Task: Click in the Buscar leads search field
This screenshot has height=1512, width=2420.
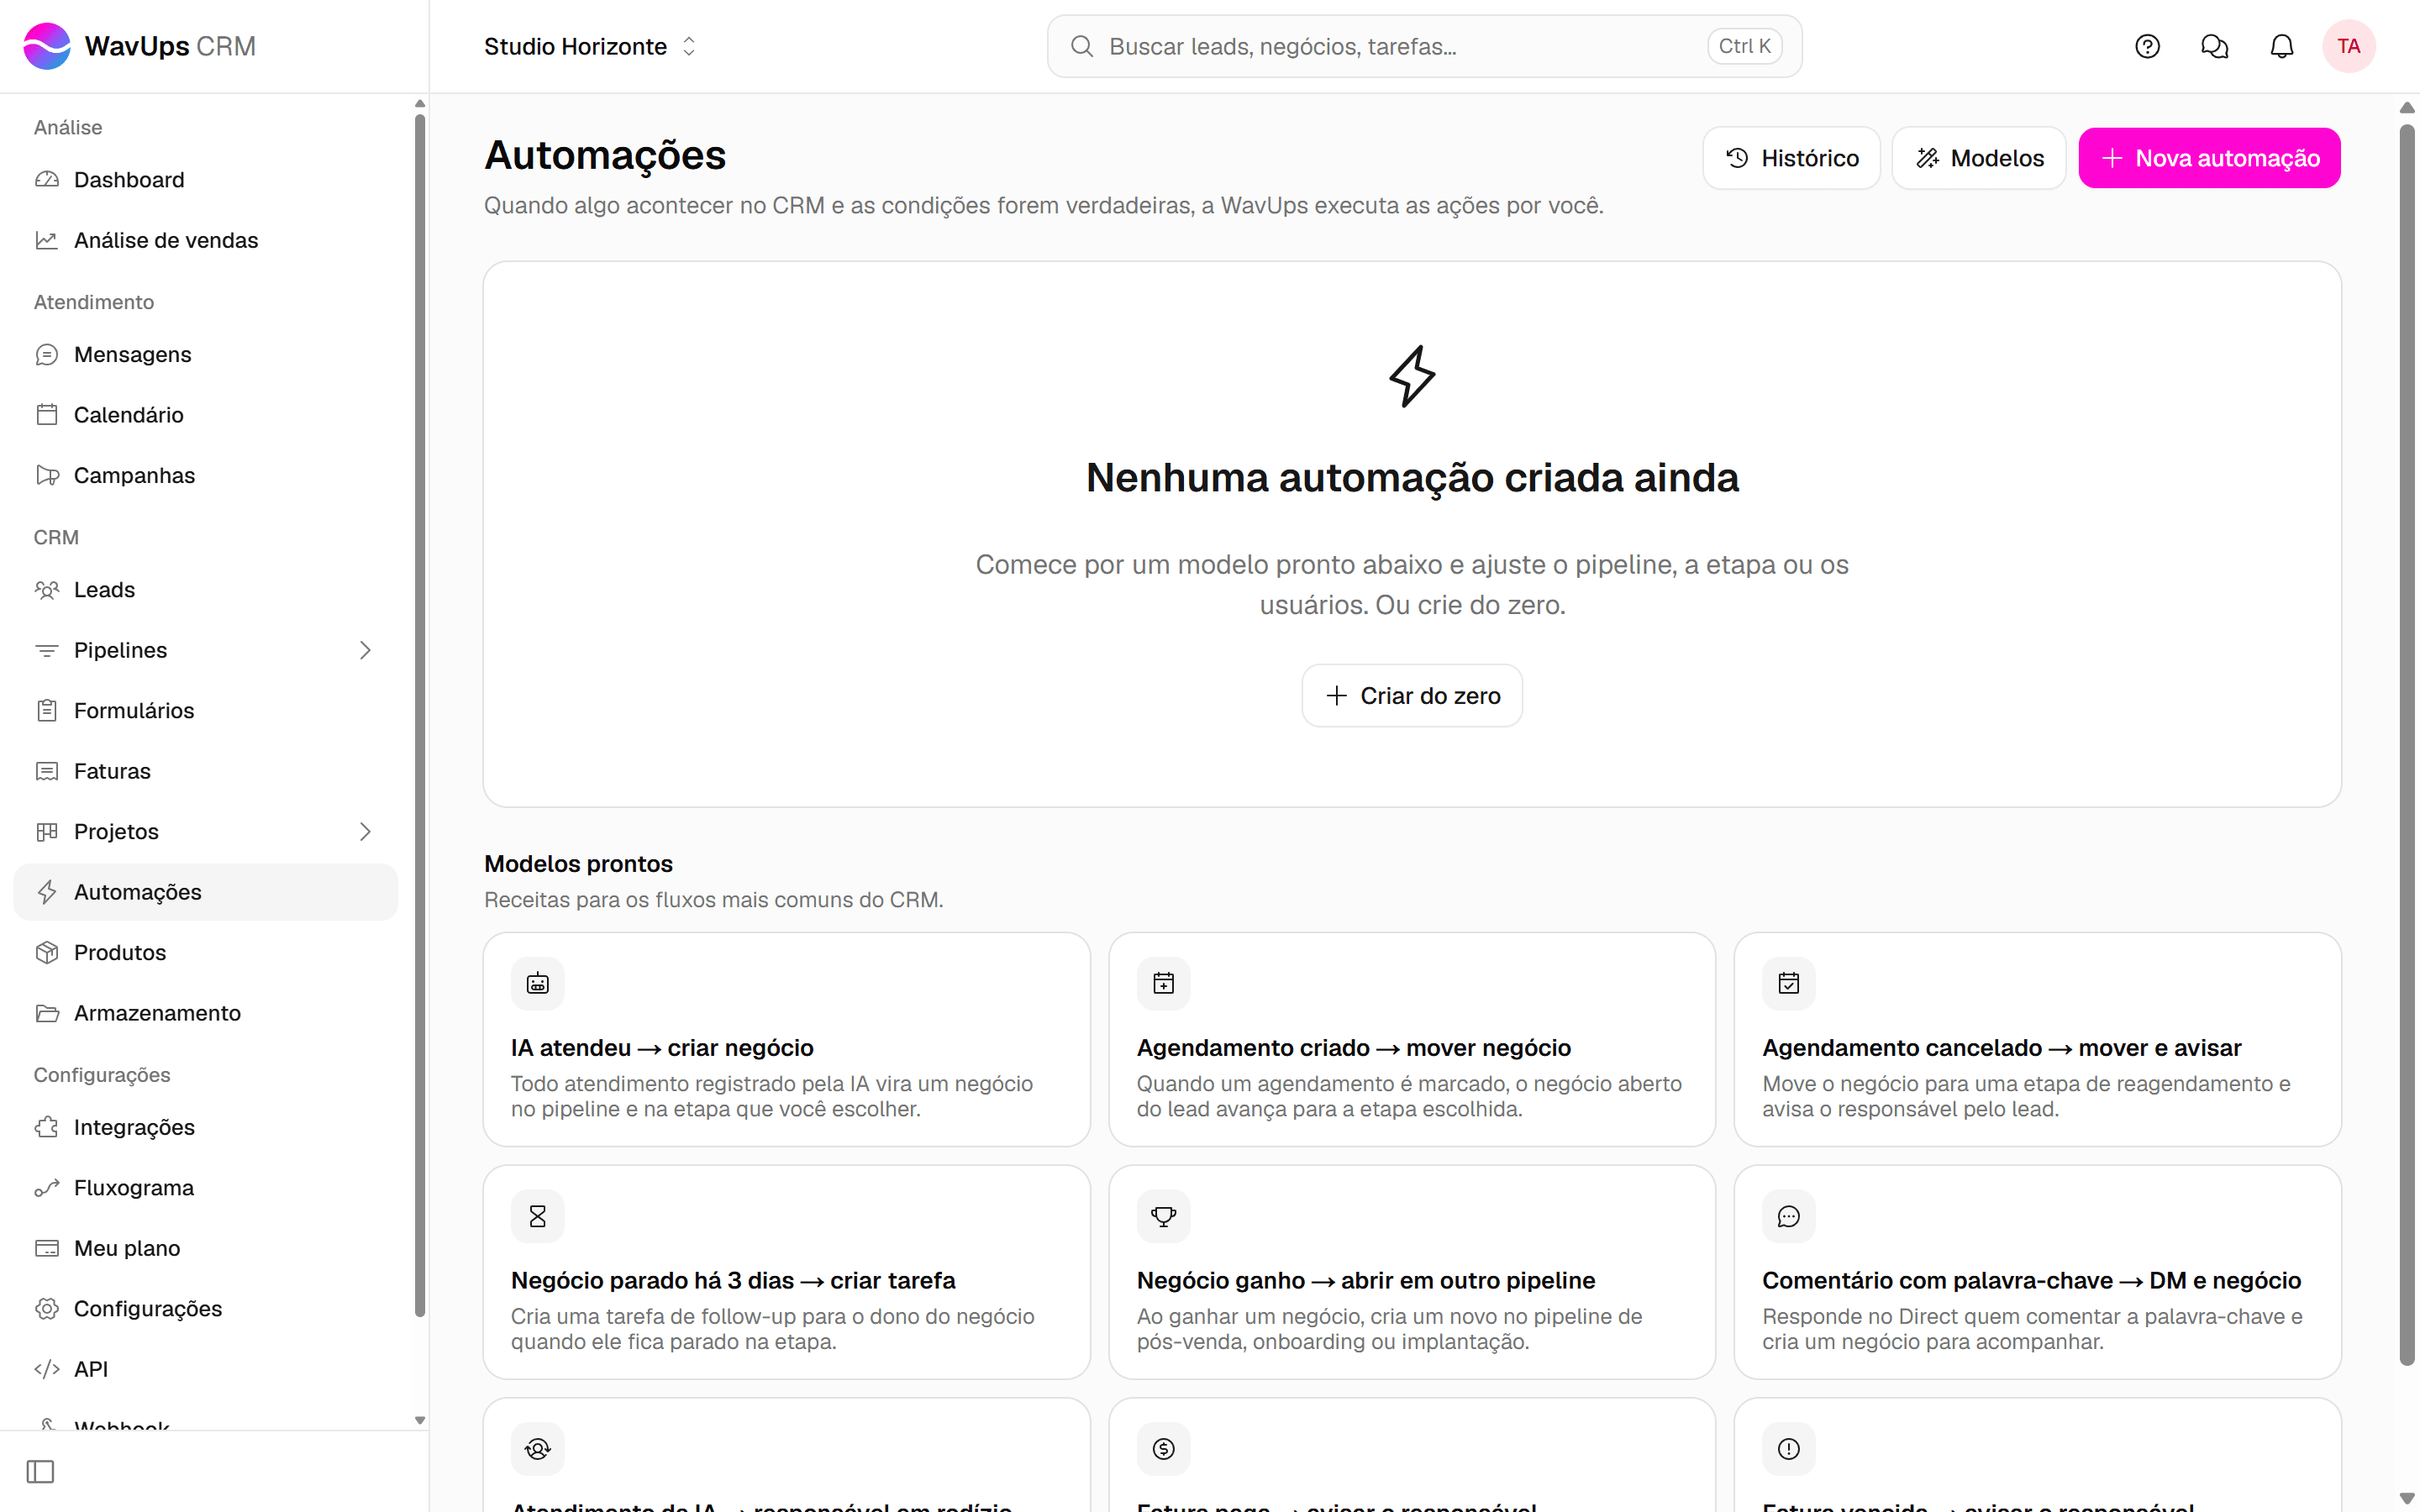Action: point(1424,46)
